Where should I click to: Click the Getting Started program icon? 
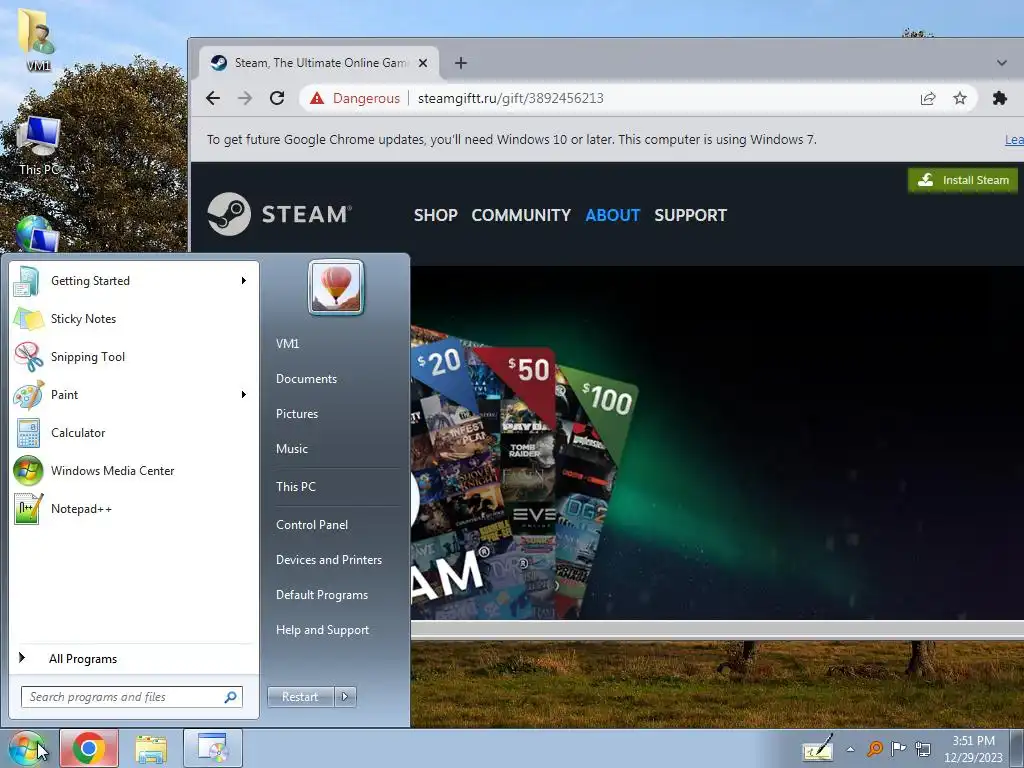(27, 281)
